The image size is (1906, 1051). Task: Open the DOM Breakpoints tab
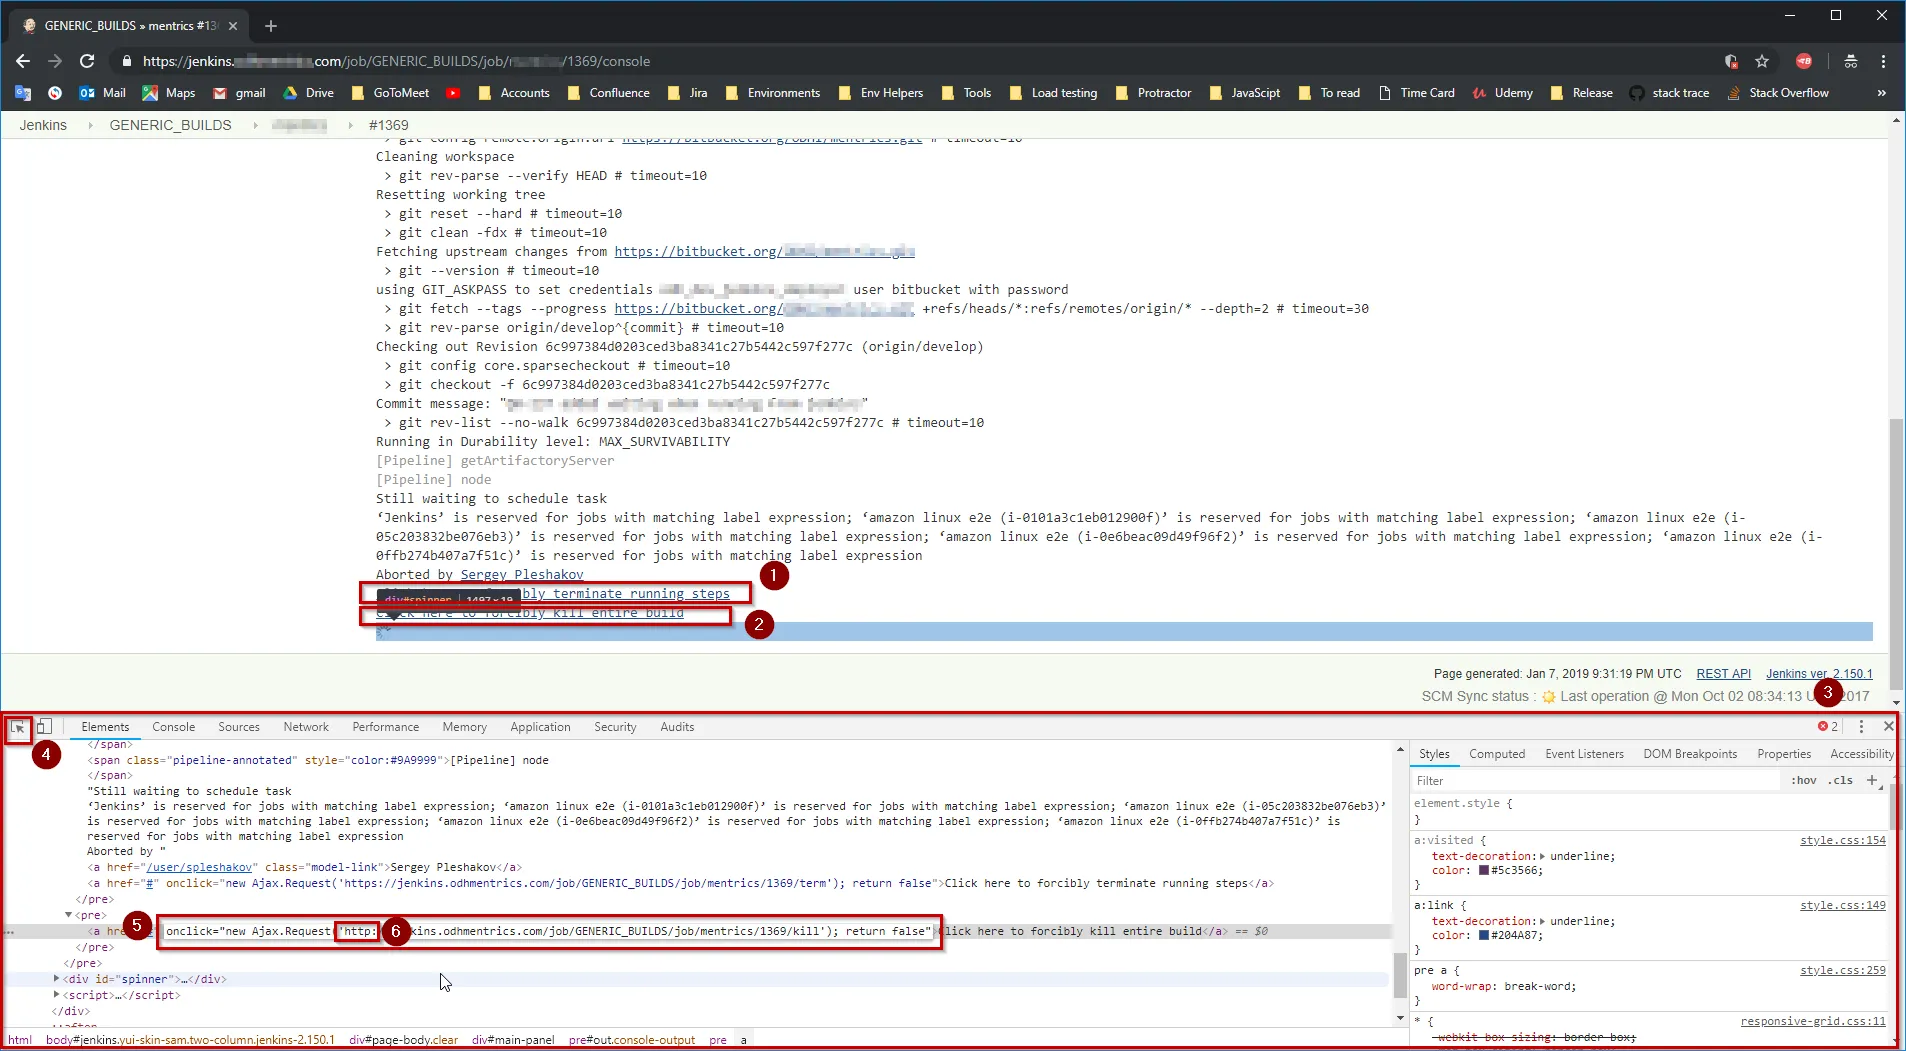1690,754
